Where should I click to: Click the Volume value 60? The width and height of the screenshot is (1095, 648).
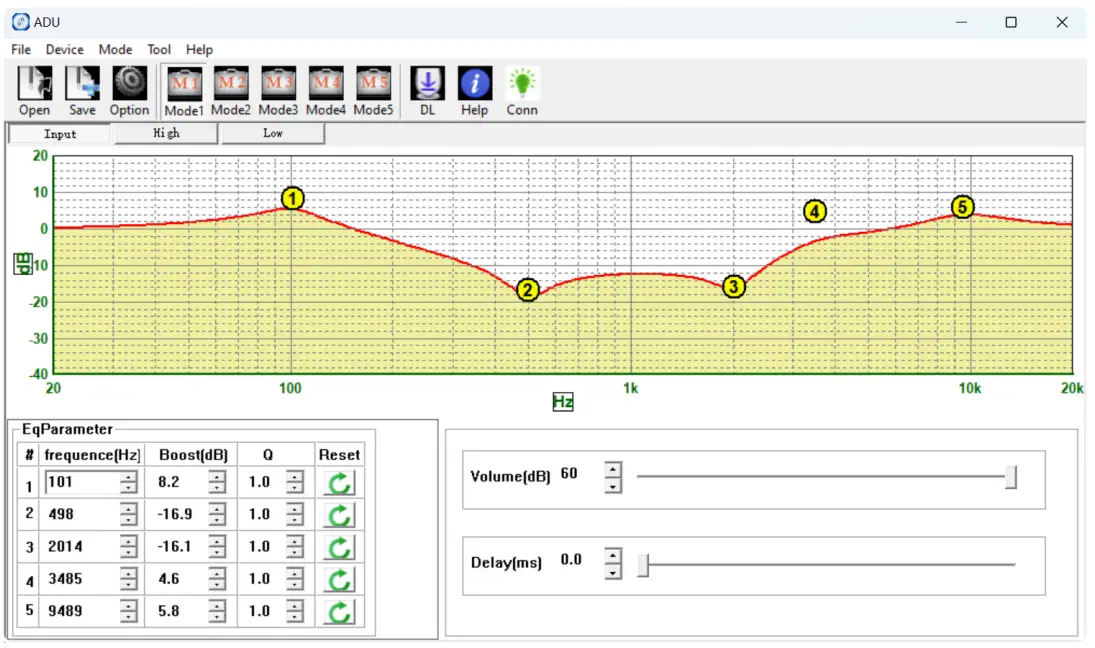pos(569,473)
